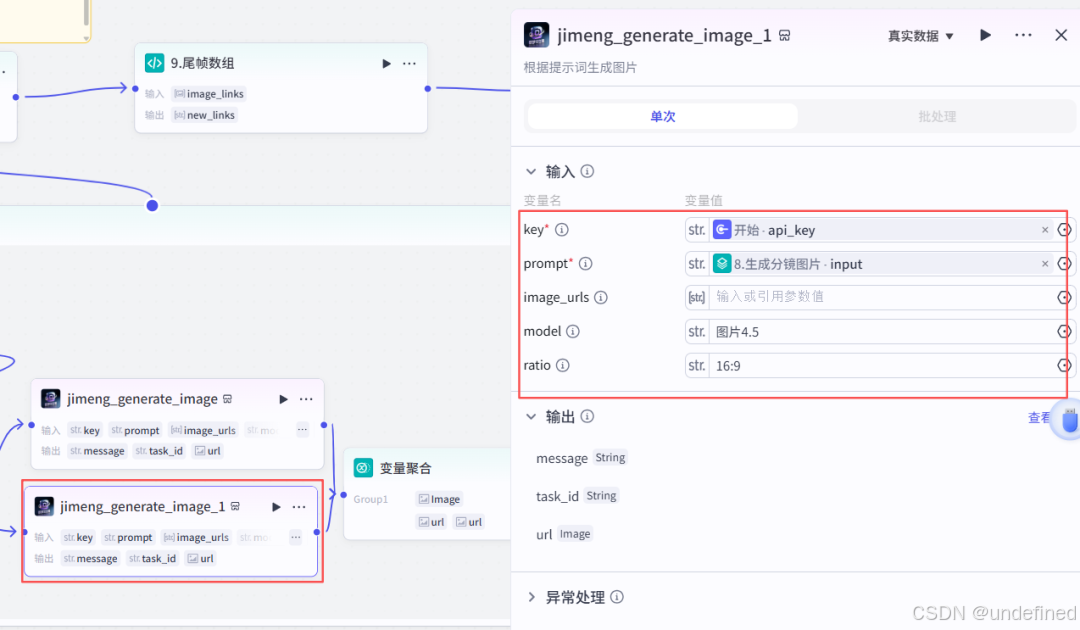
Task: Switch test mode from 真实数据 dropdown
Action: pos(917,34)
